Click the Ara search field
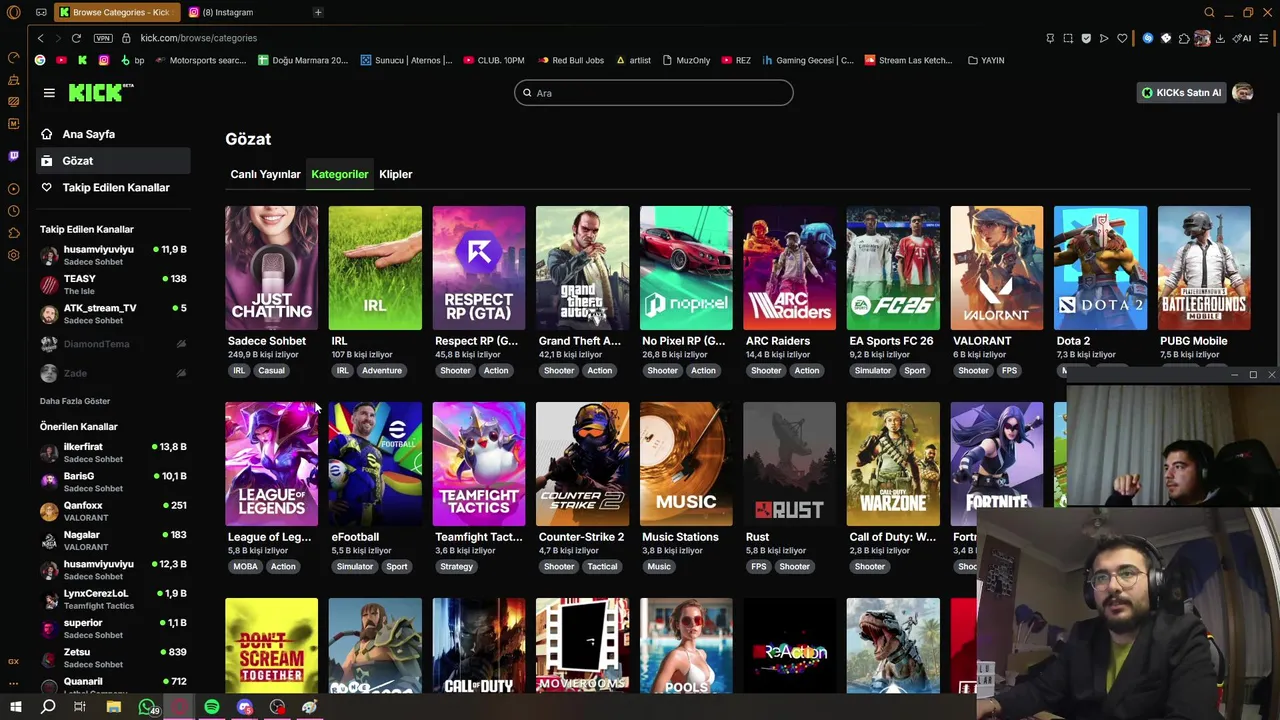This screenshot has height=720, width=1280. 654,93
